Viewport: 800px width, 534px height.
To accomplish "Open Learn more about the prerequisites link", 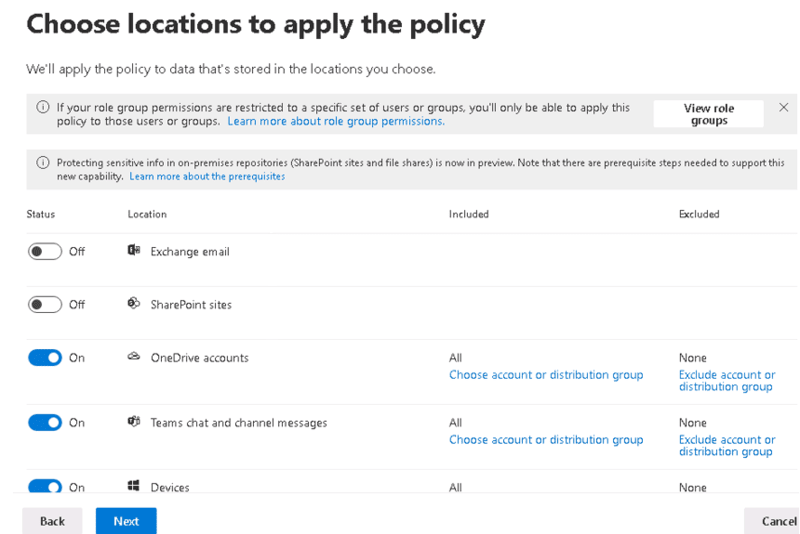I will click(x=207, y=176).
